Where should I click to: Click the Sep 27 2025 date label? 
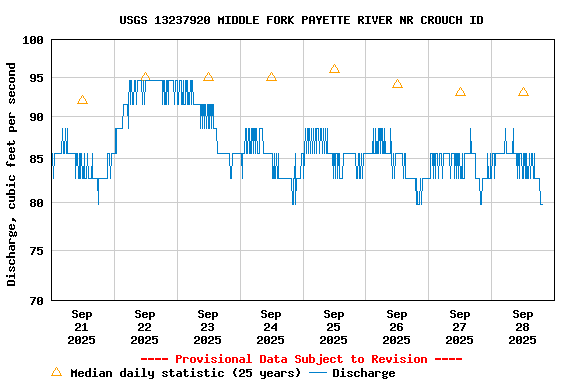click(460, 327)
